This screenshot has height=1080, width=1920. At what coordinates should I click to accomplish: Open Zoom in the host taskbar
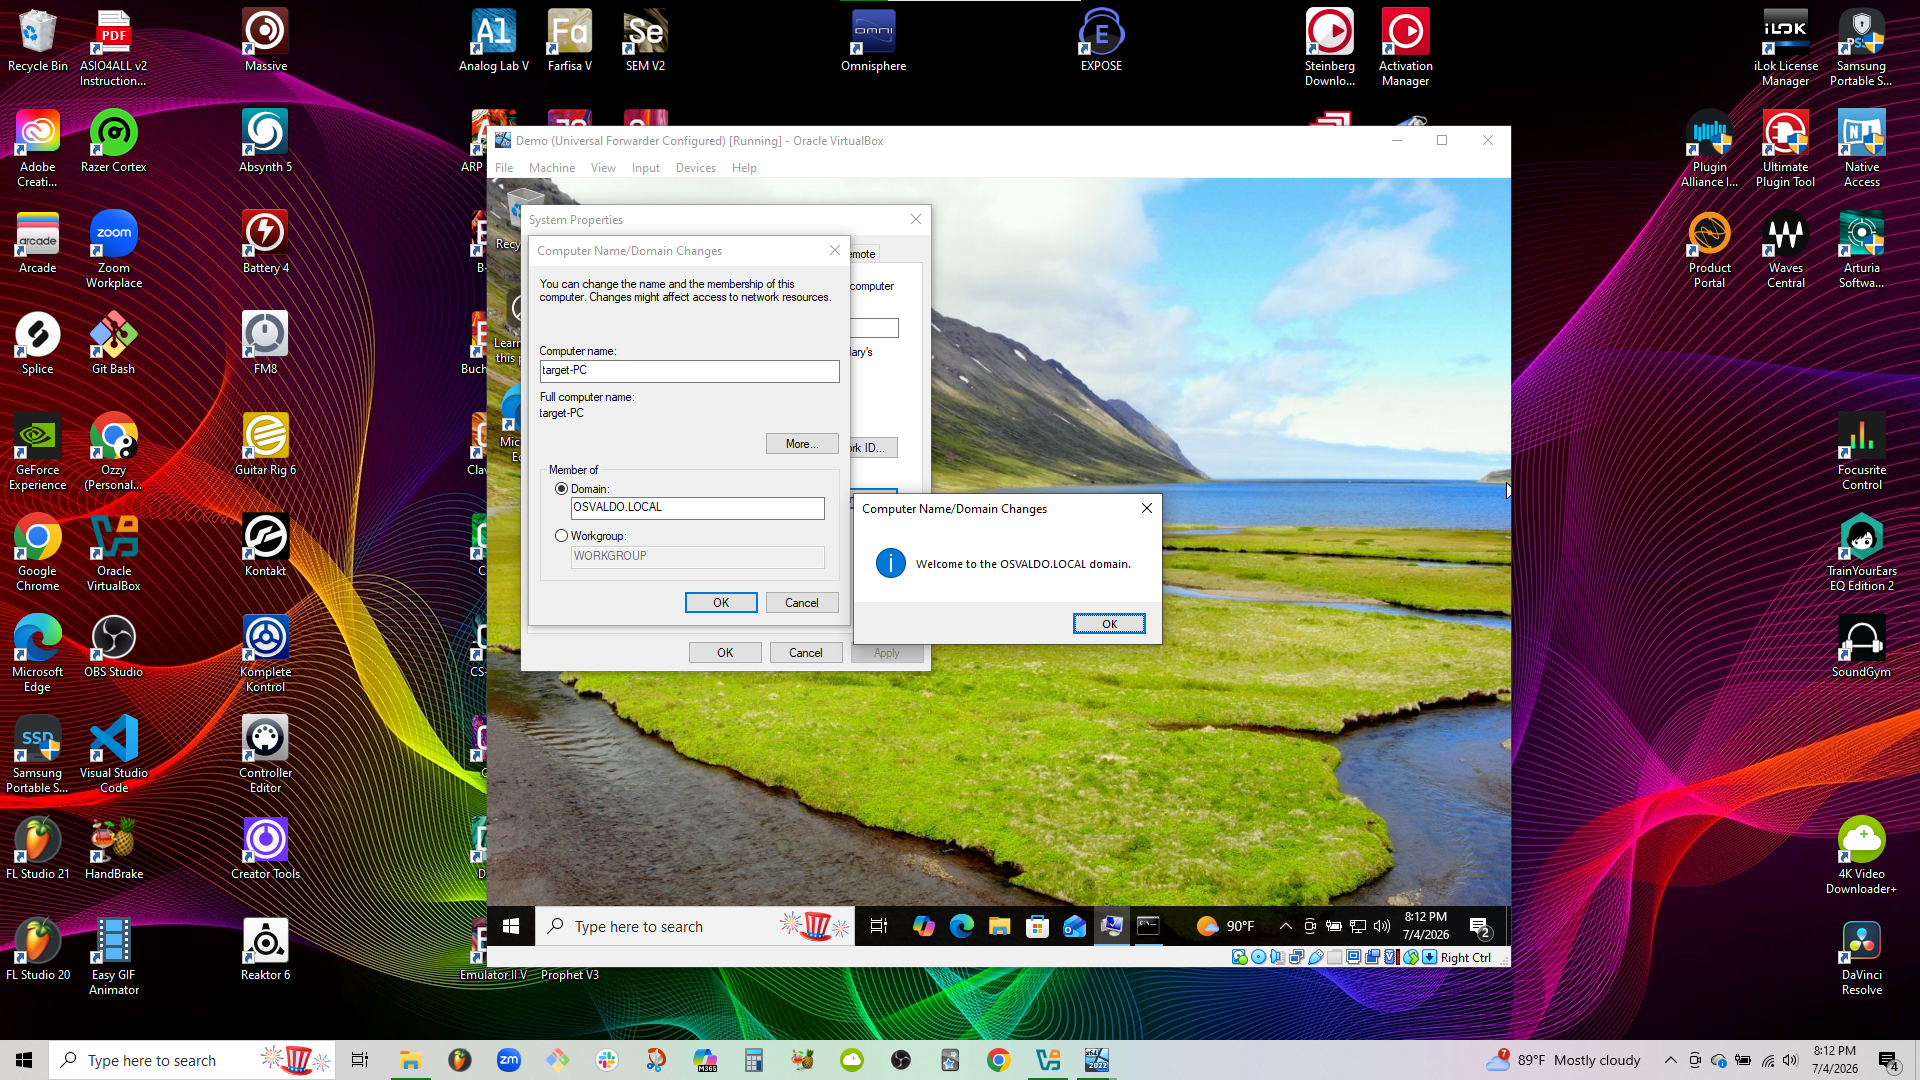[x=508, y=1060]
